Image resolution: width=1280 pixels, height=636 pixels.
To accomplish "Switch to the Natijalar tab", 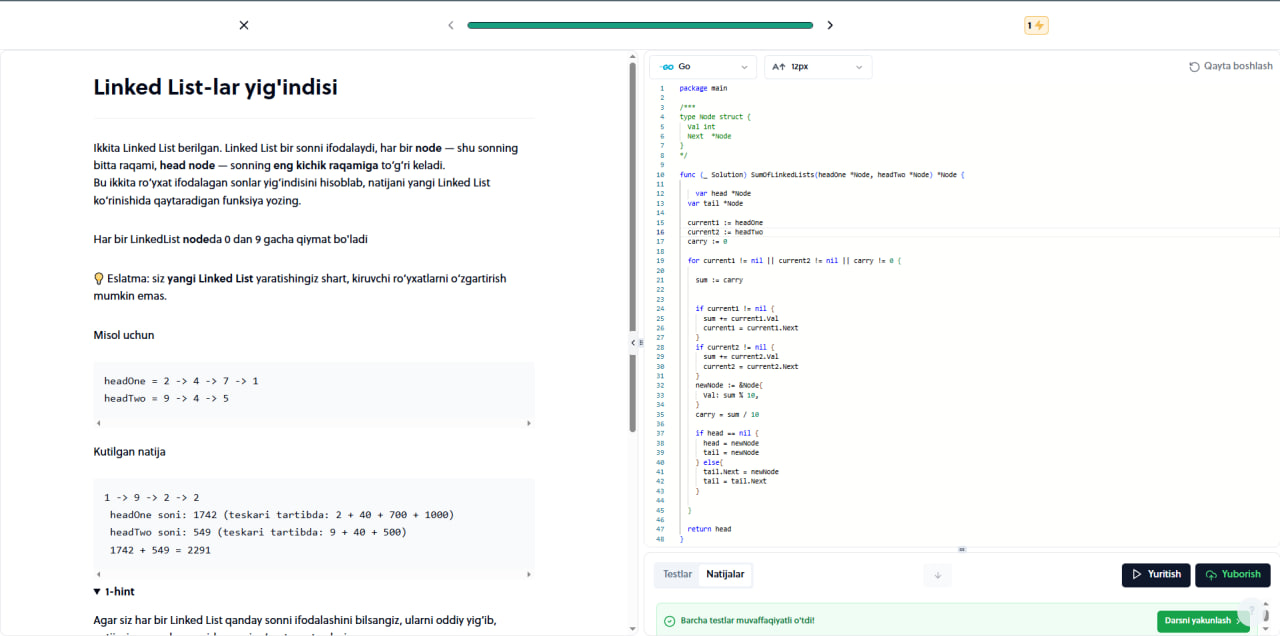I will (725, 574).
